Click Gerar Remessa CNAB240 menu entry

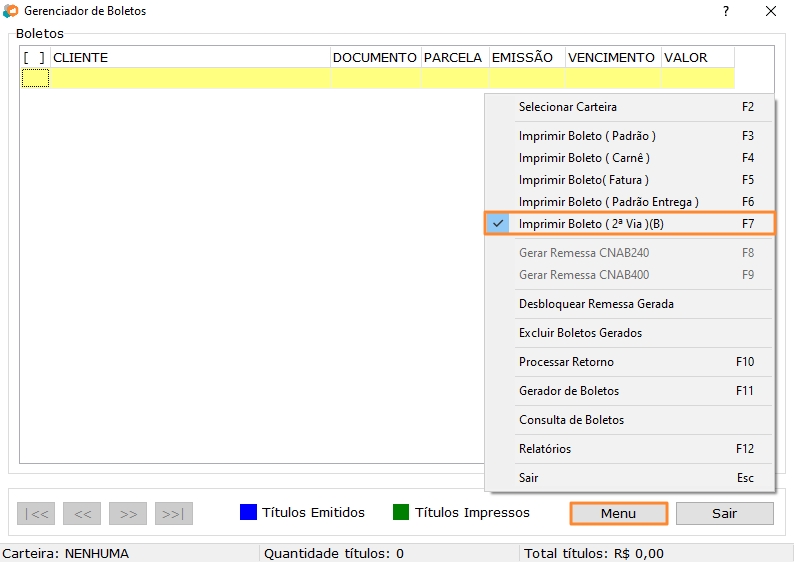629,253
